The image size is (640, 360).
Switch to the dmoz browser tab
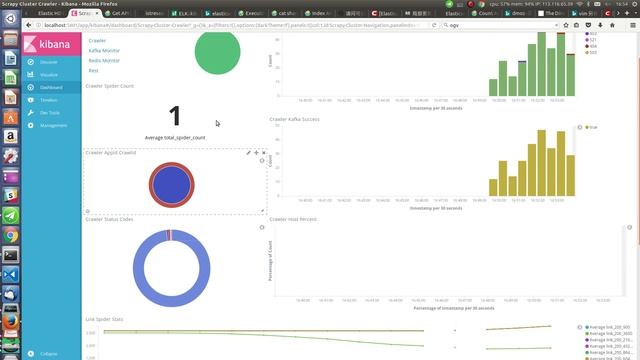click(x=518, y=13)
